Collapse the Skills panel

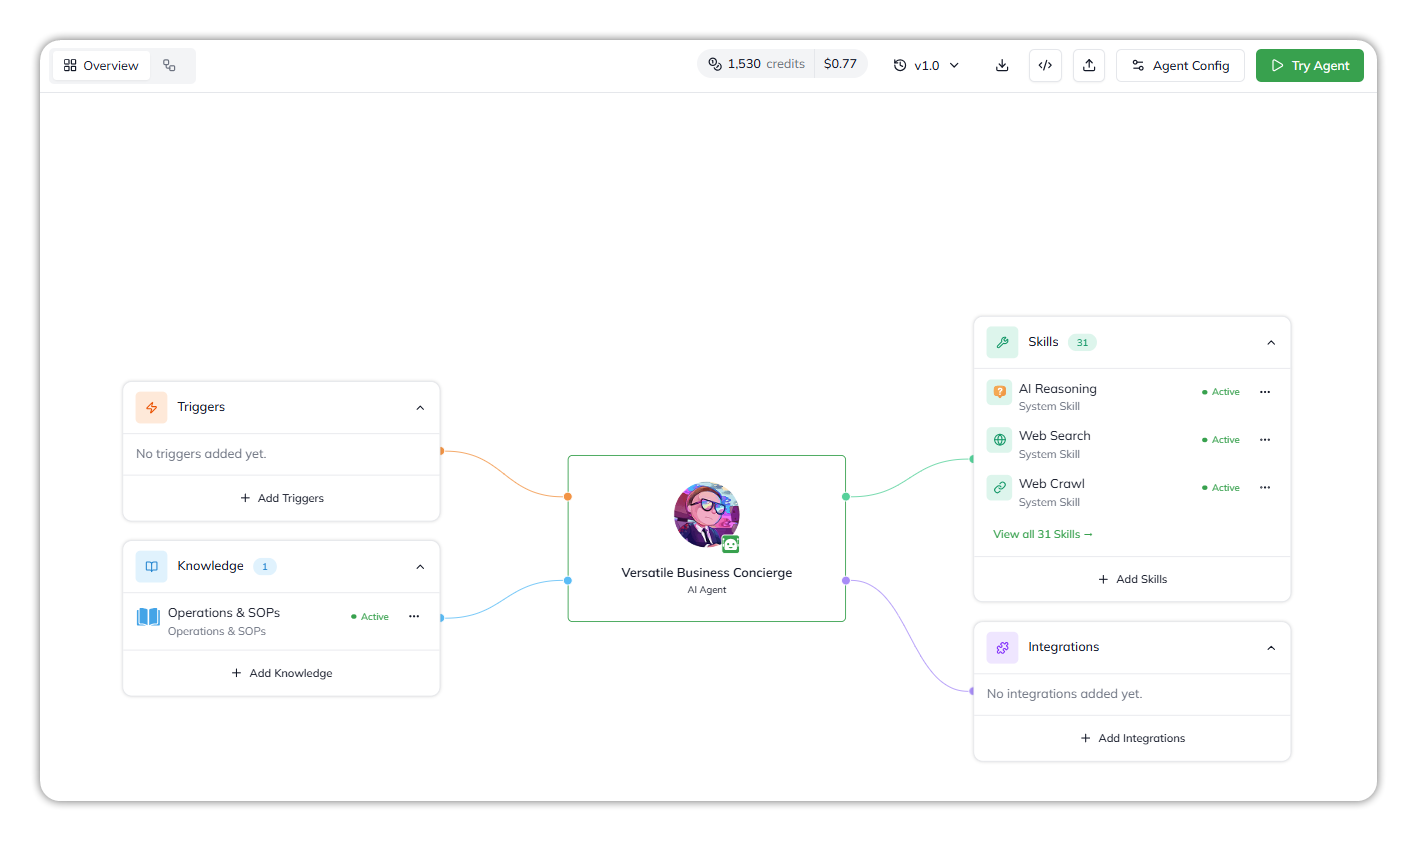(x=1271, y=343)
